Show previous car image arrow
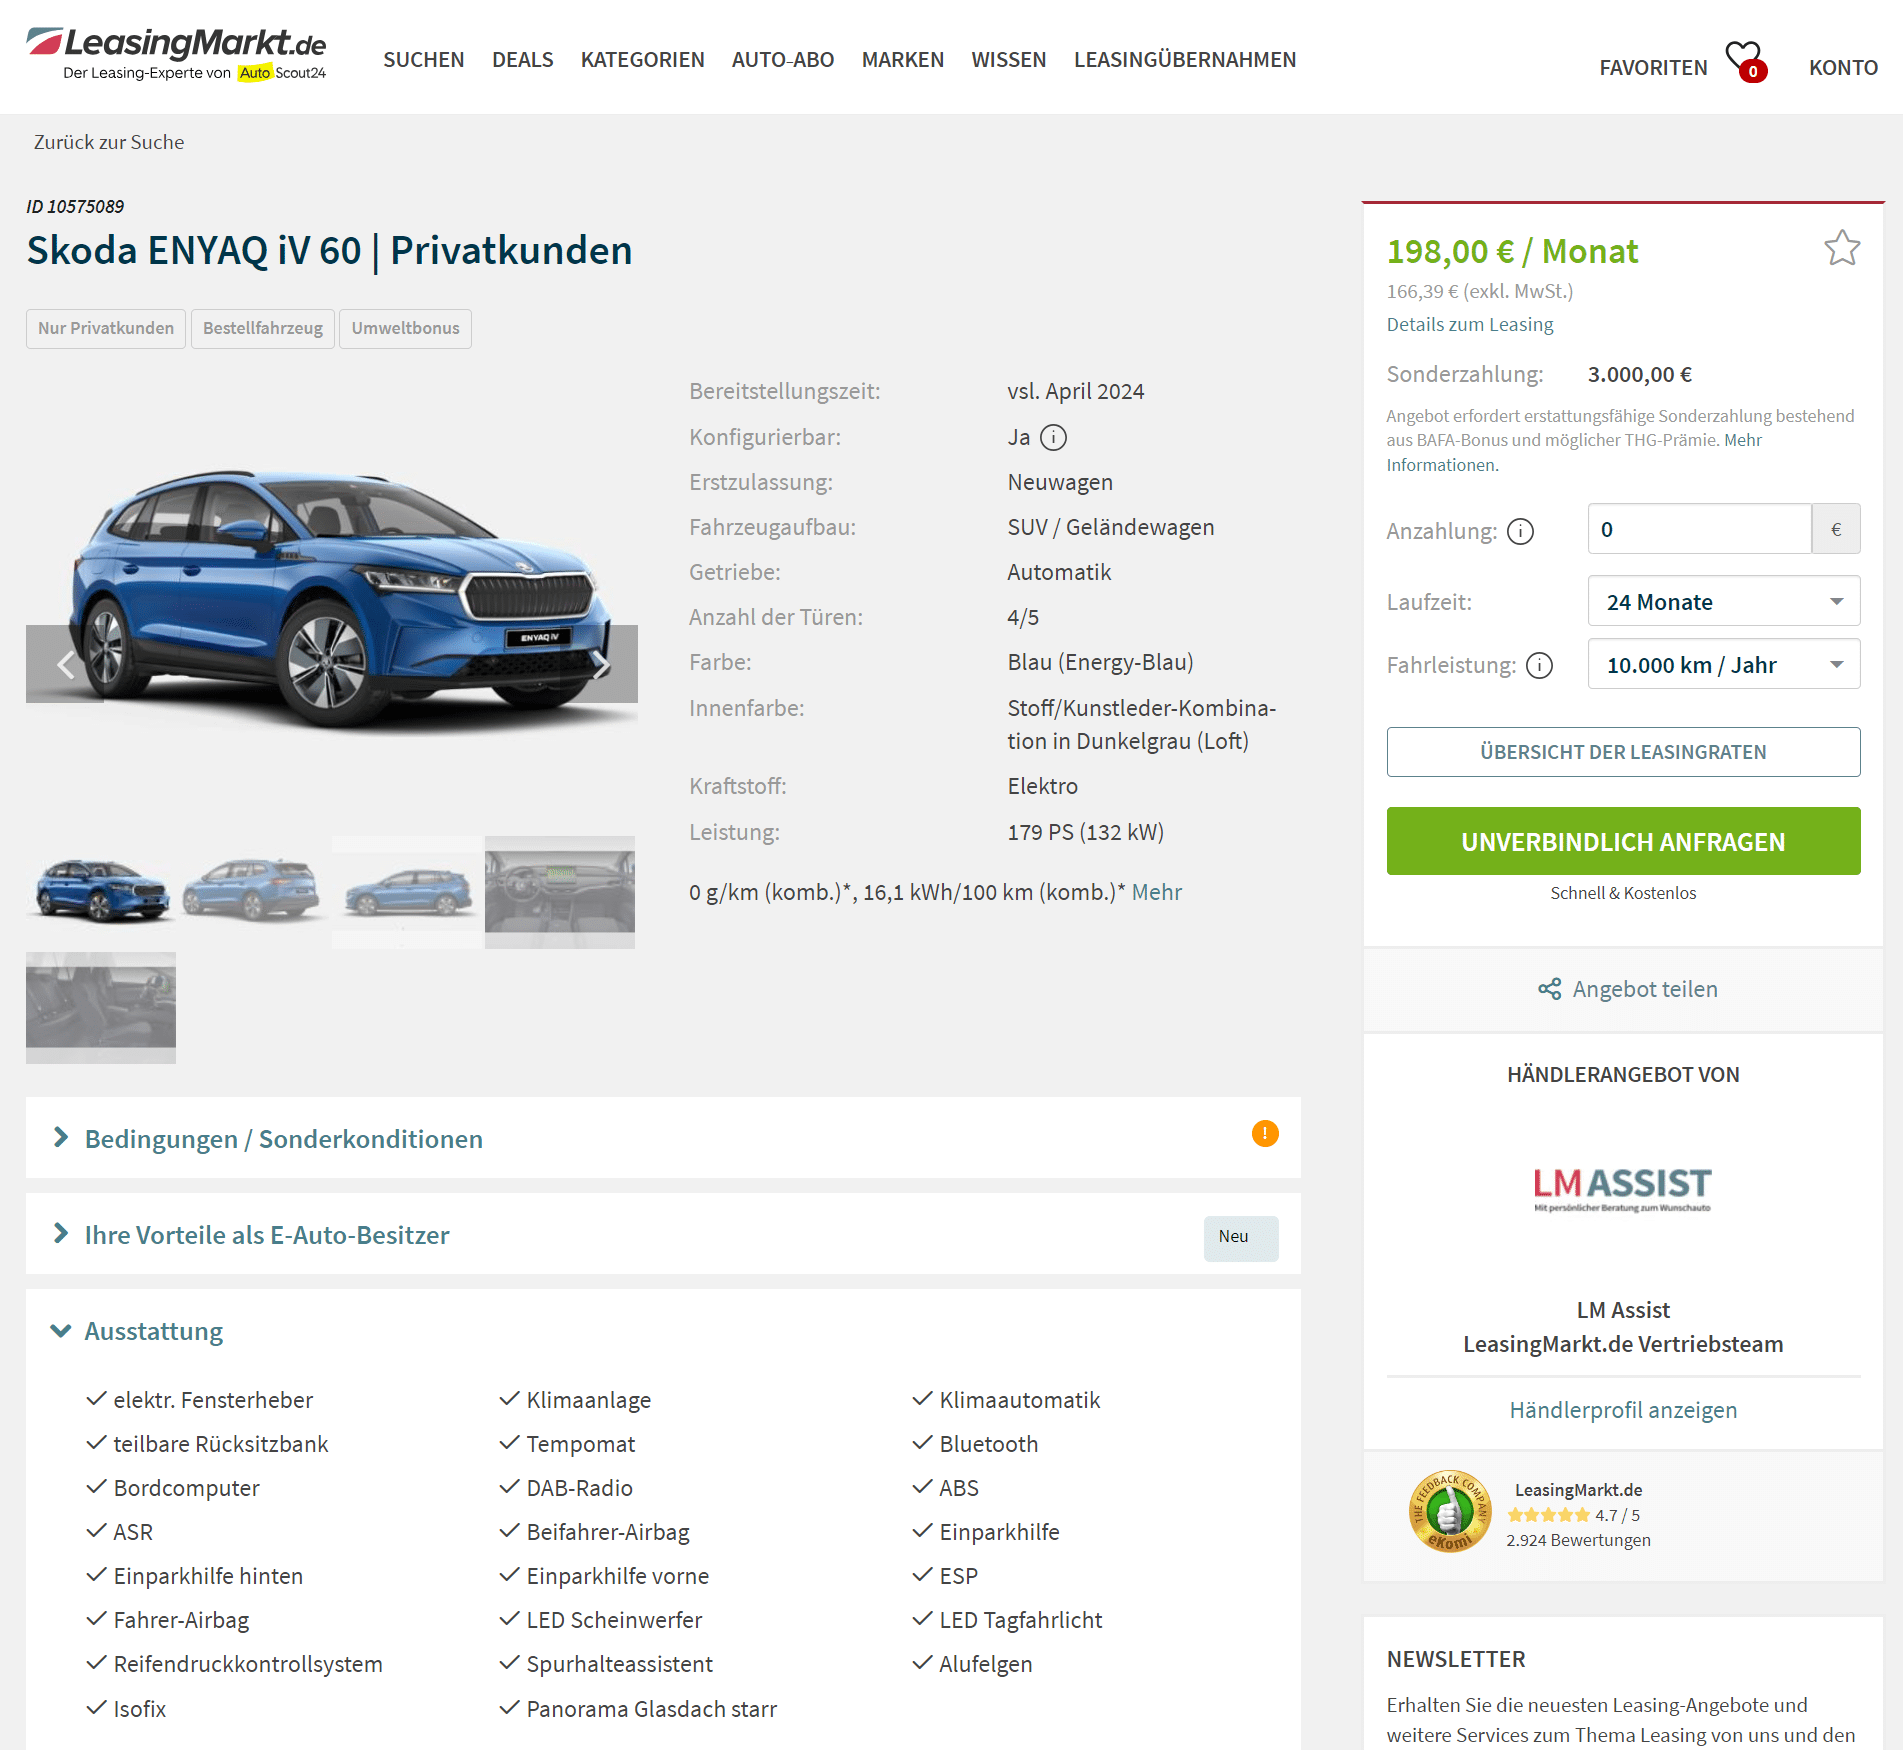The image size is (1903, 1750). pyautogui.click(x=65, y=664)
